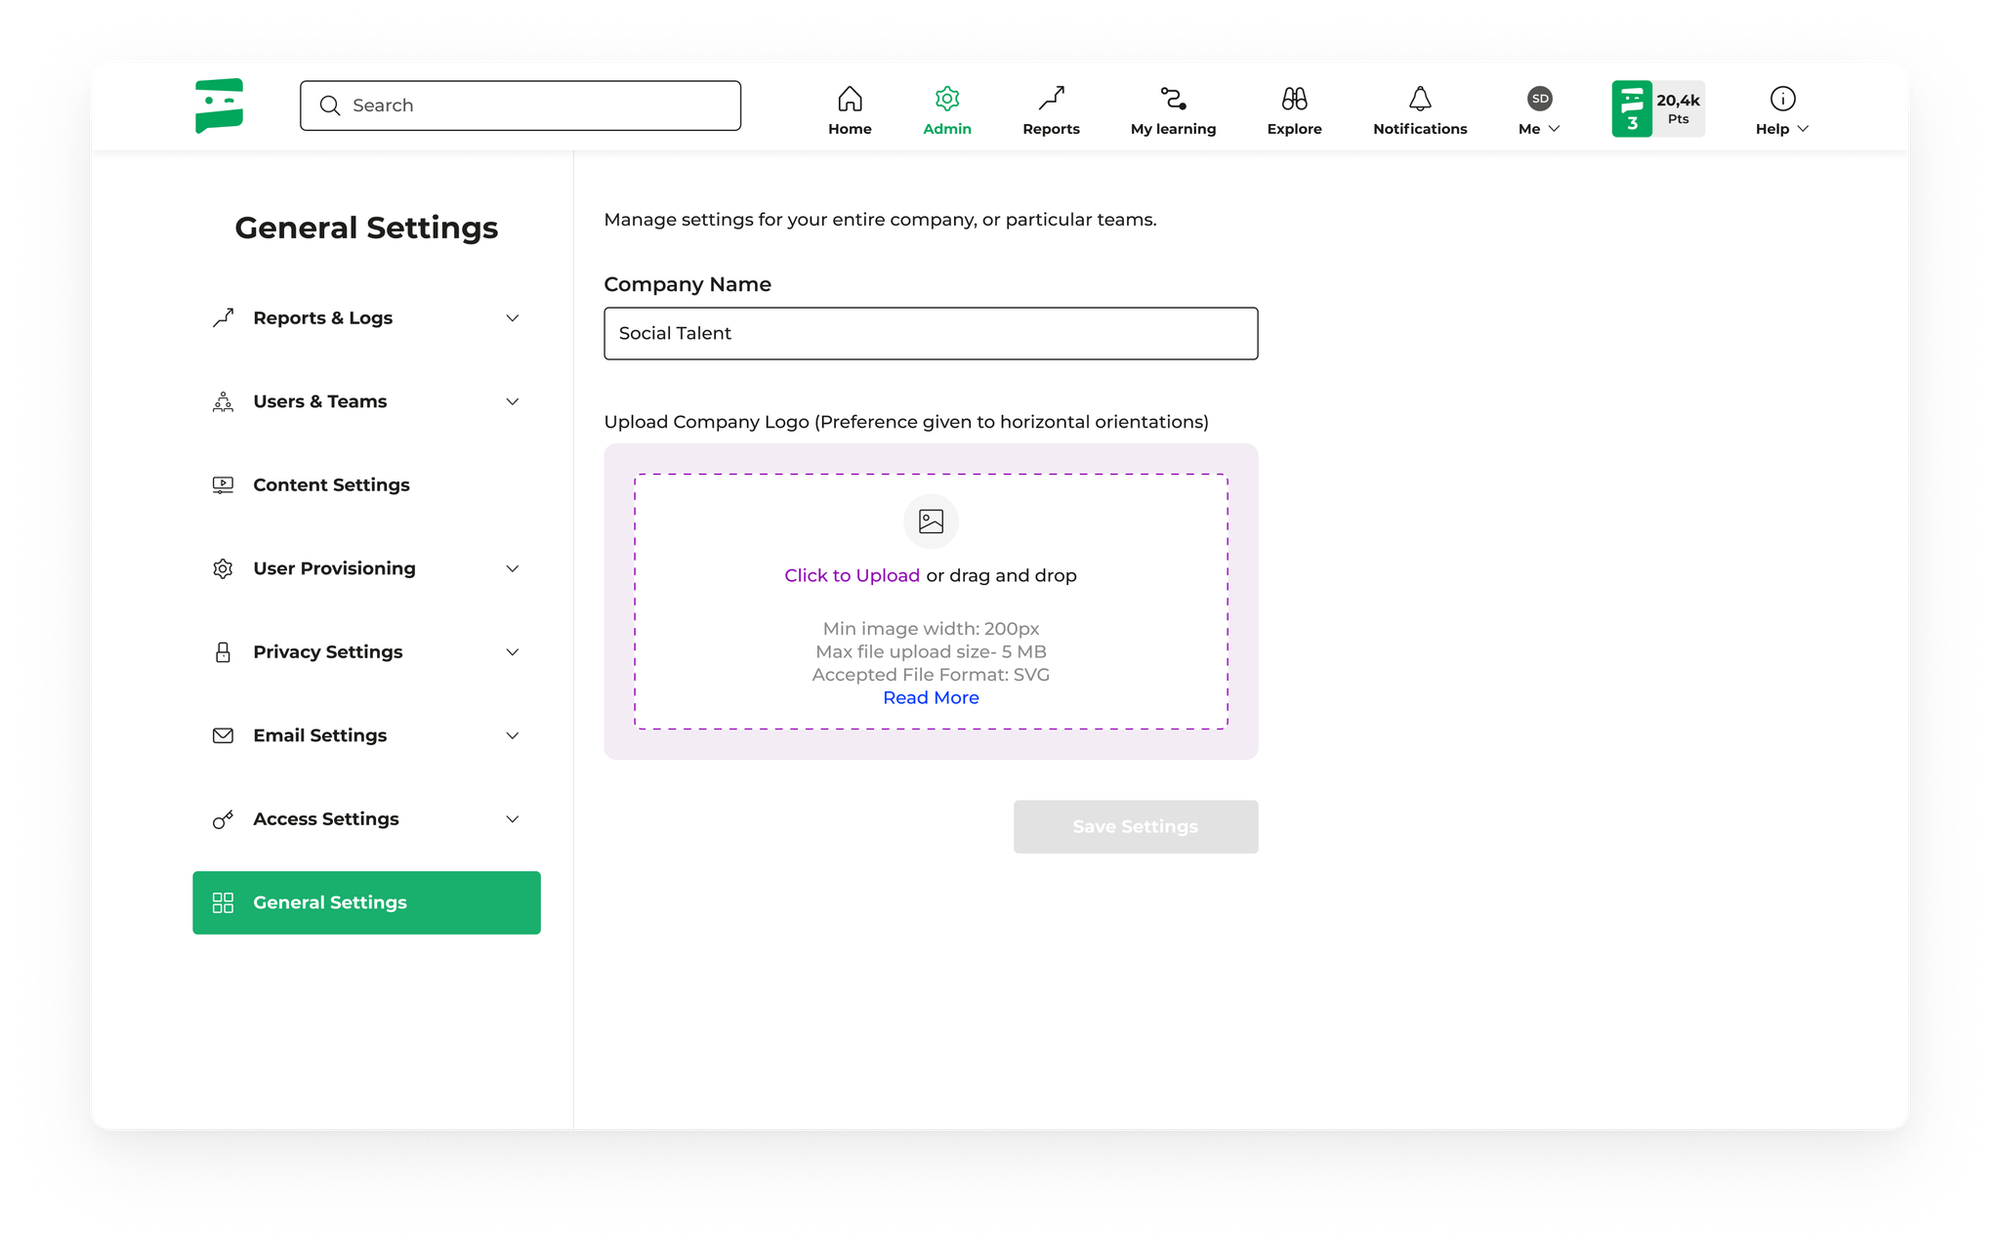The width and height of the screenshot is (2000, 1251).
Task: Click the Content Settings screen icon
Action: 223,485
